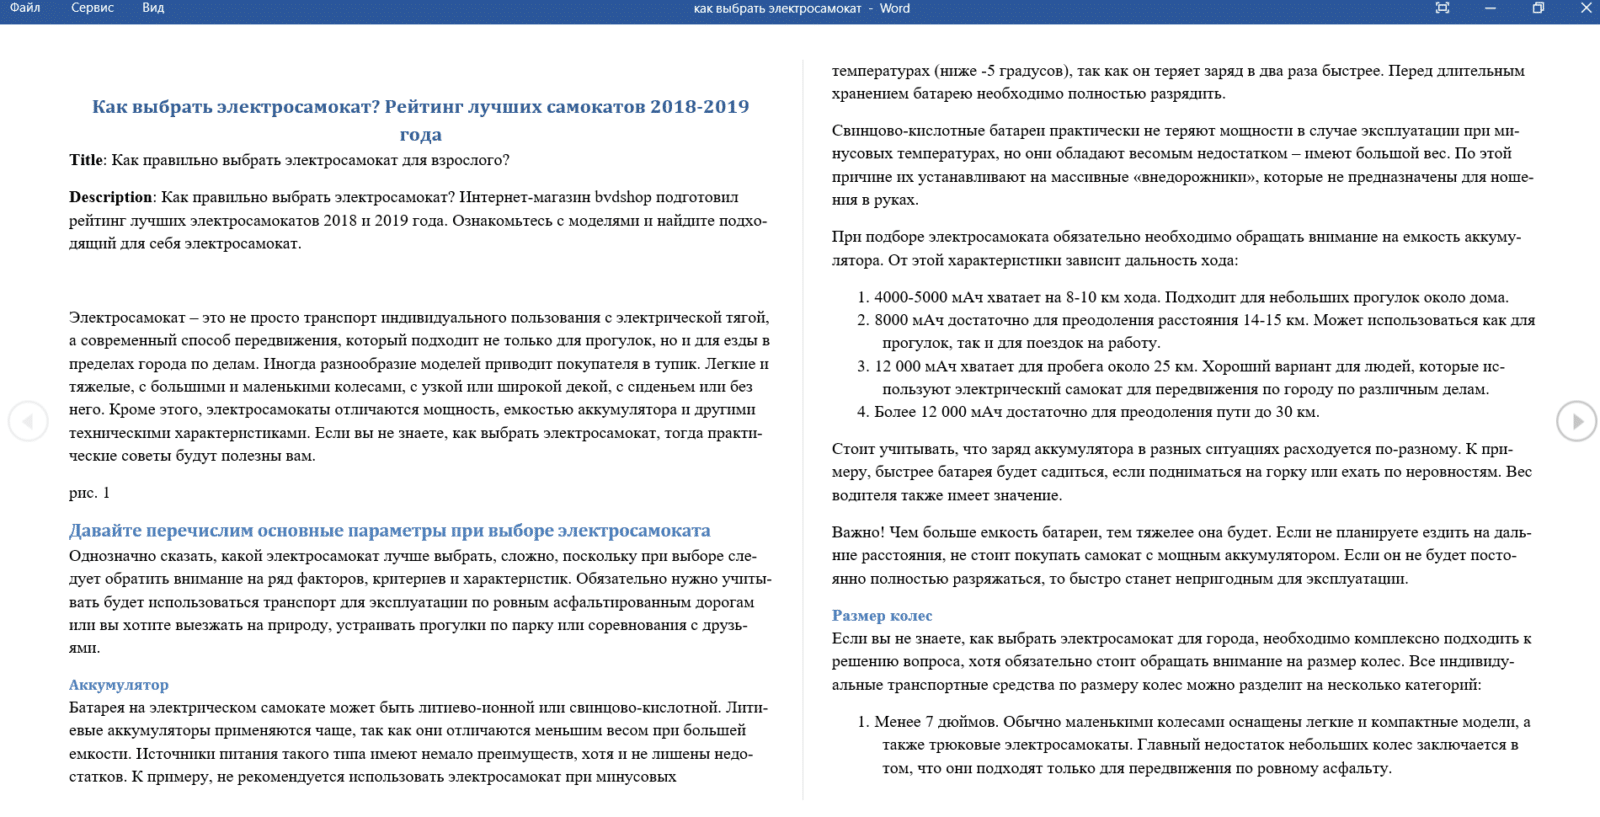Click list item '8000 мАч достаточно'
The width and height of the screenshot is (1600, 817).
(x=1195, y=331)
